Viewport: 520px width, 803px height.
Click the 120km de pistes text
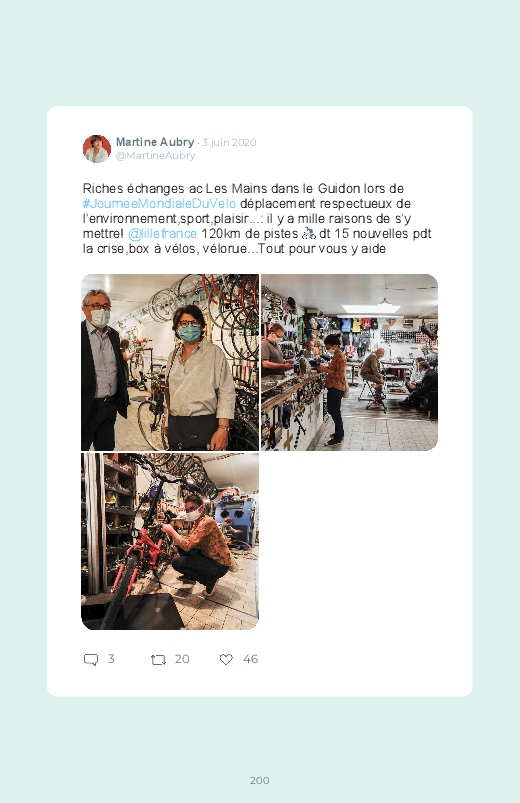tap(249, 234)
